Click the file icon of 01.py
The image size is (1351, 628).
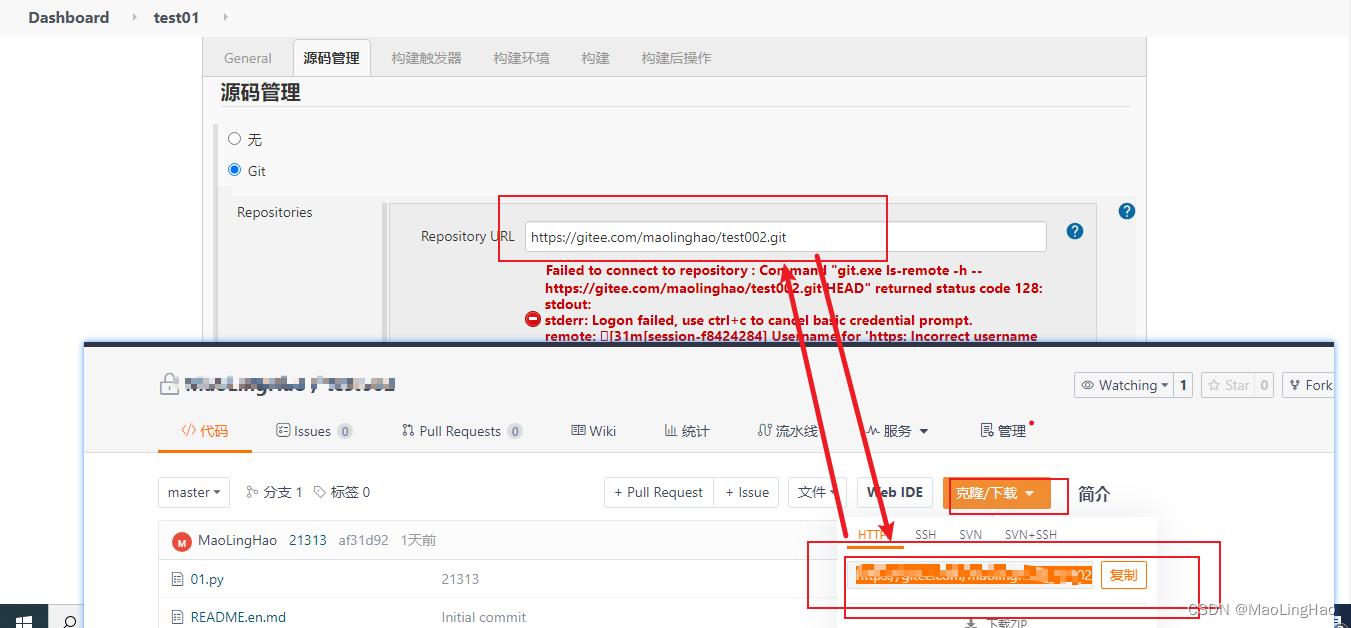pyautogui.click(x=178, y=579)
